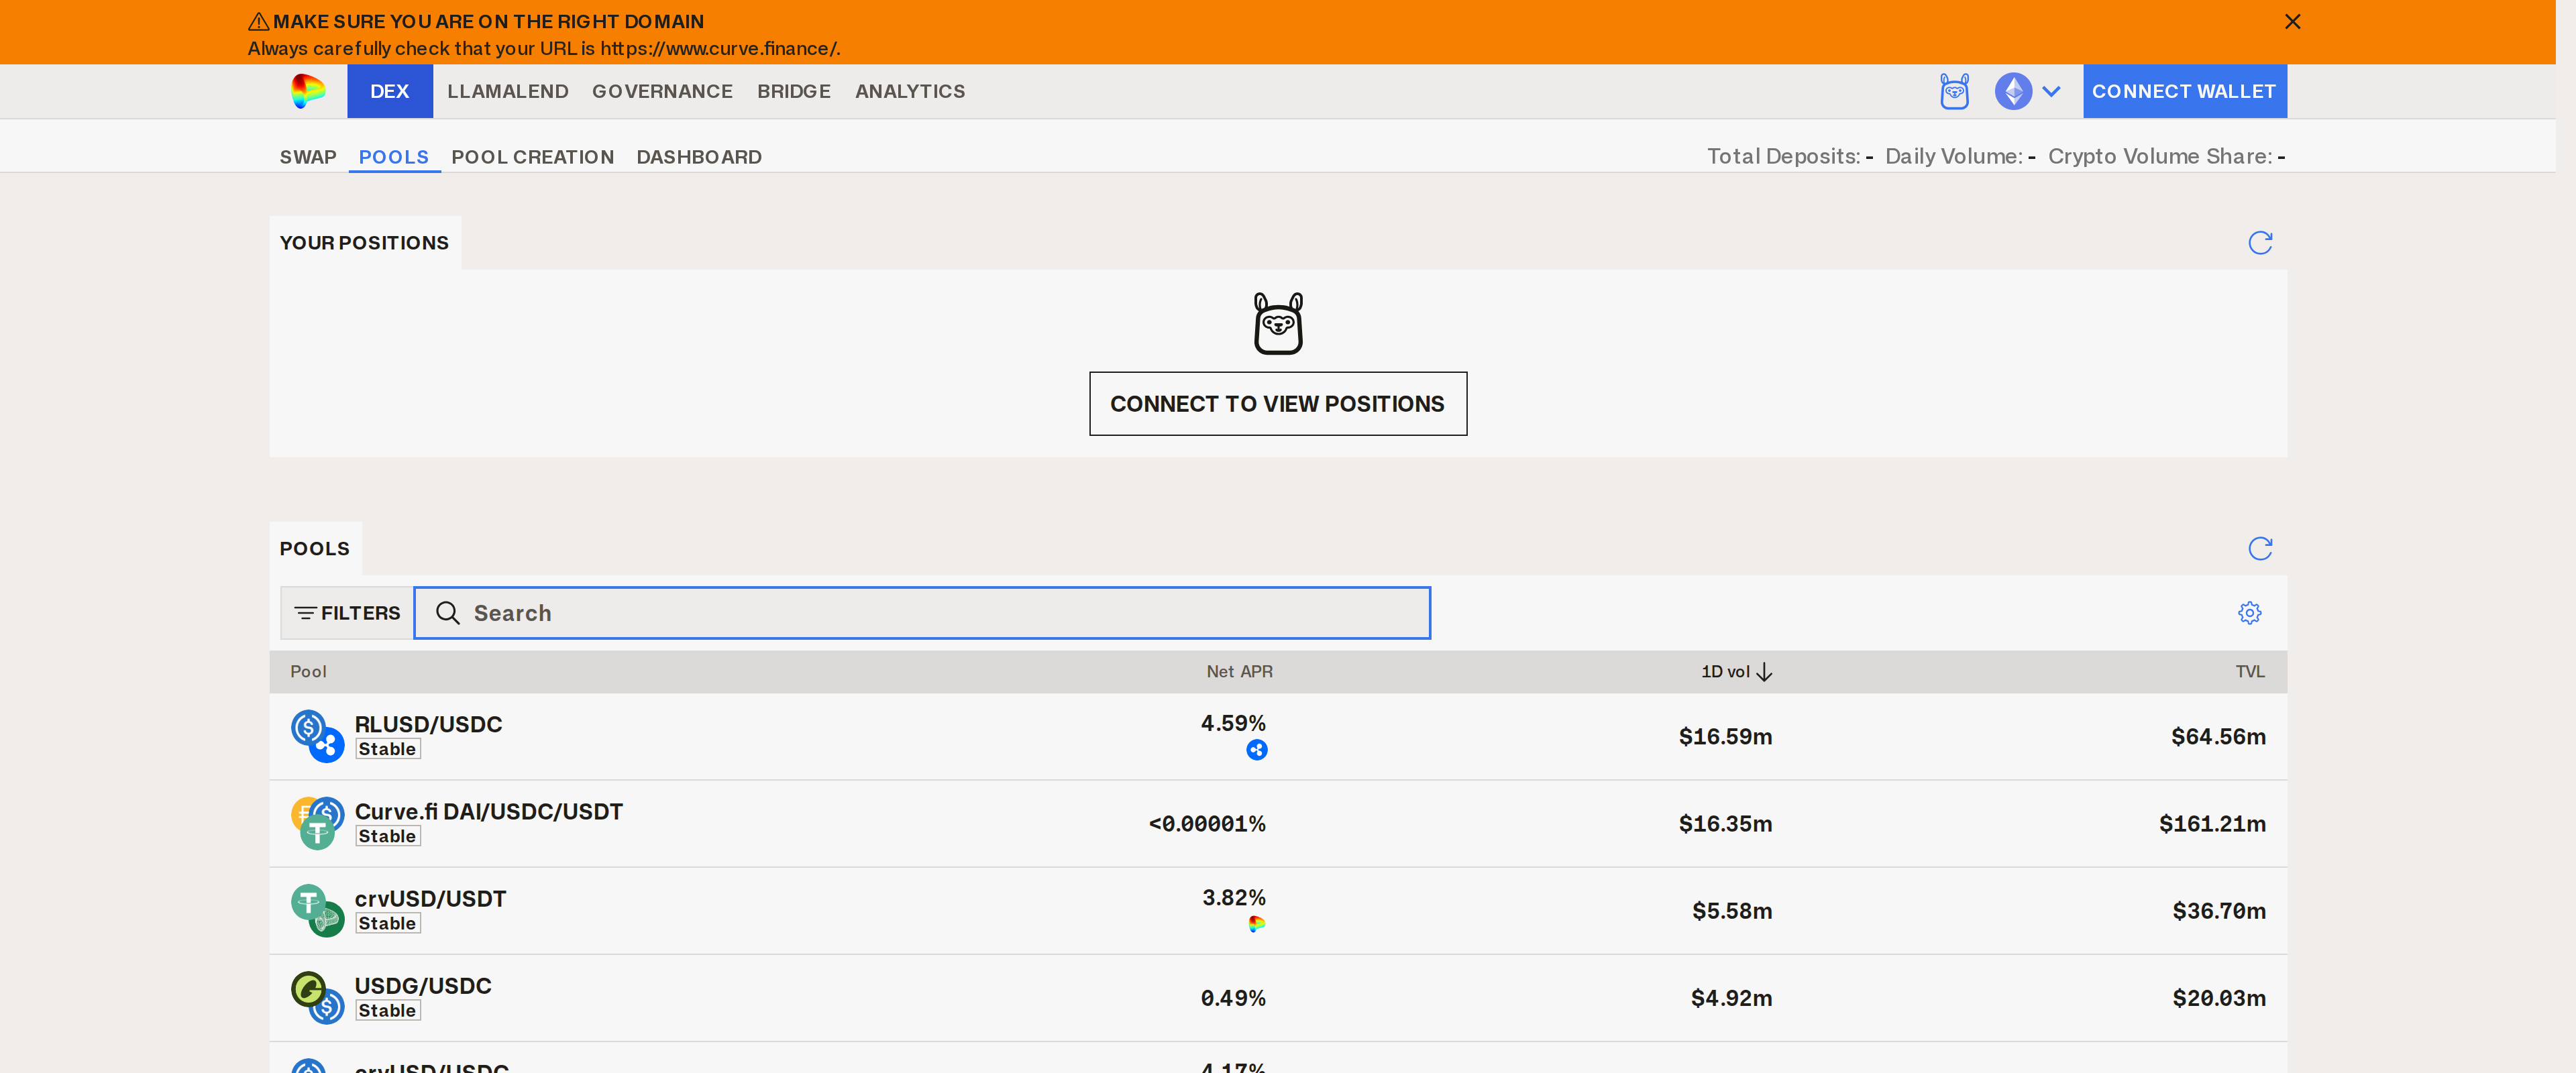This screenshot has width=2576, height=1073.
Task: Click the Stable tag under RLUSD/USDC
Action: tap(388, 749)
